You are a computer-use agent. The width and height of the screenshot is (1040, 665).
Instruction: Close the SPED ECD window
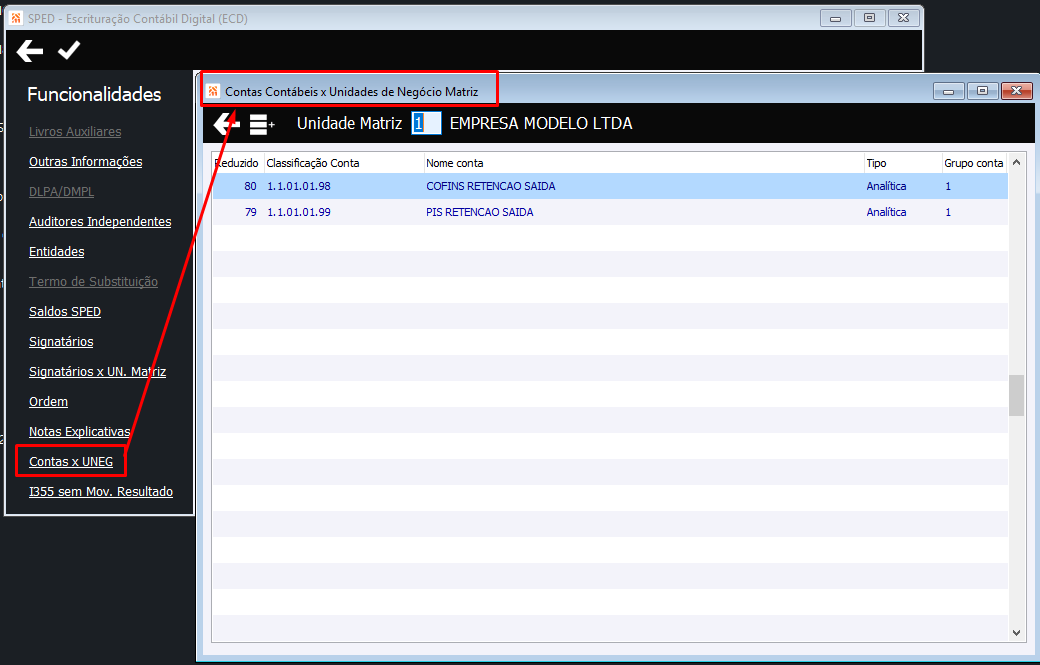903,18
